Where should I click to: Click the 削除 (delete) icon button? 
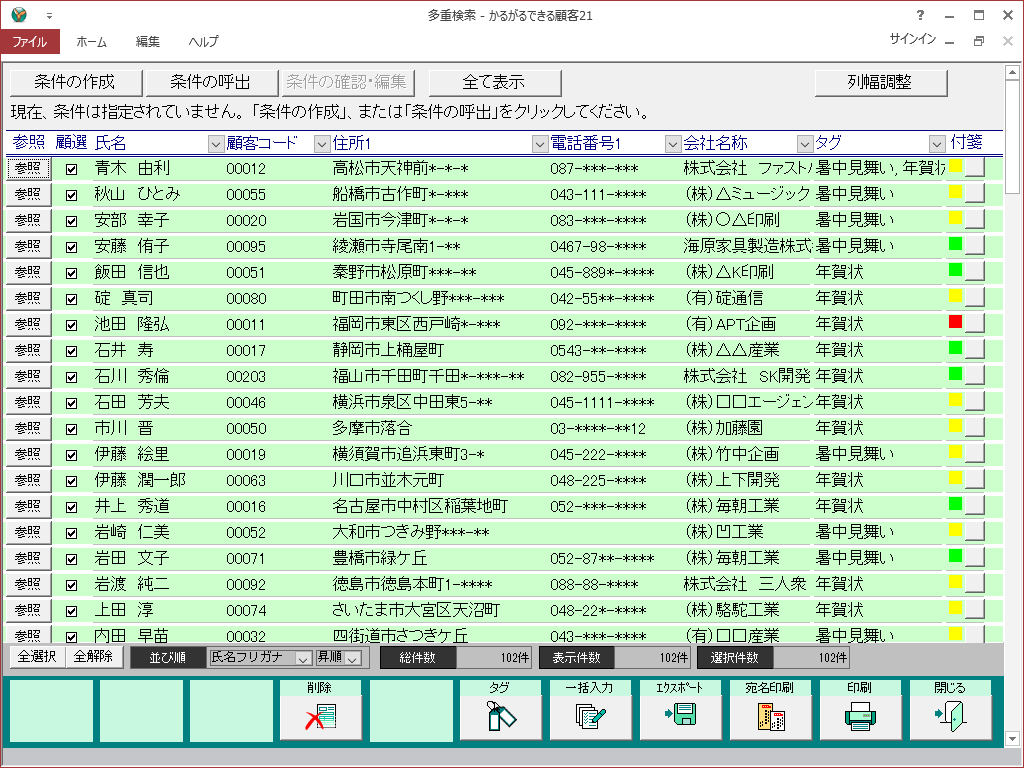(x=320, y=716)
